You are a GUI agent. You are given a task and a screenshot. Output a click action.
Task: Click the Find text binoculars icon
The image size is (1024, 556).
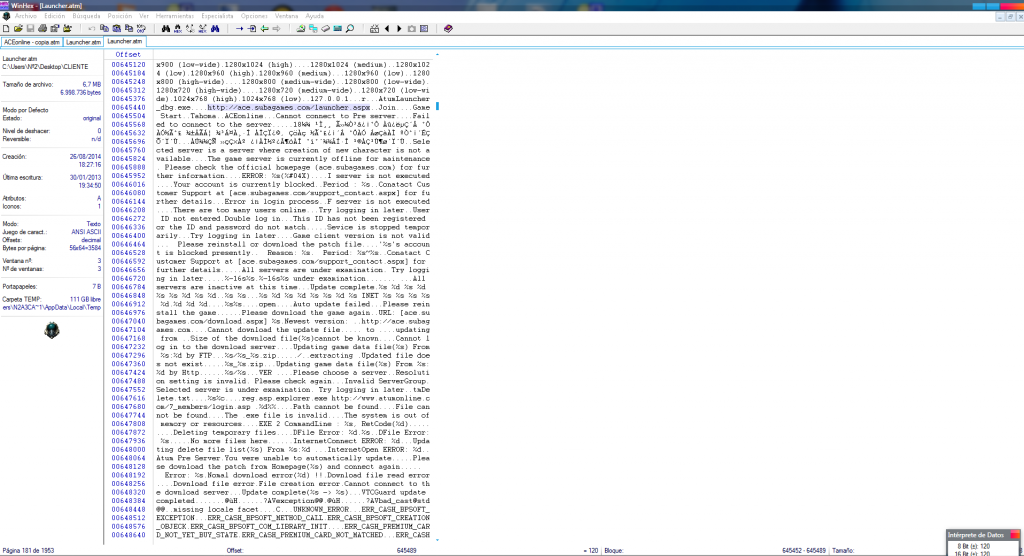pyautogui.click(x=165, y=28)
